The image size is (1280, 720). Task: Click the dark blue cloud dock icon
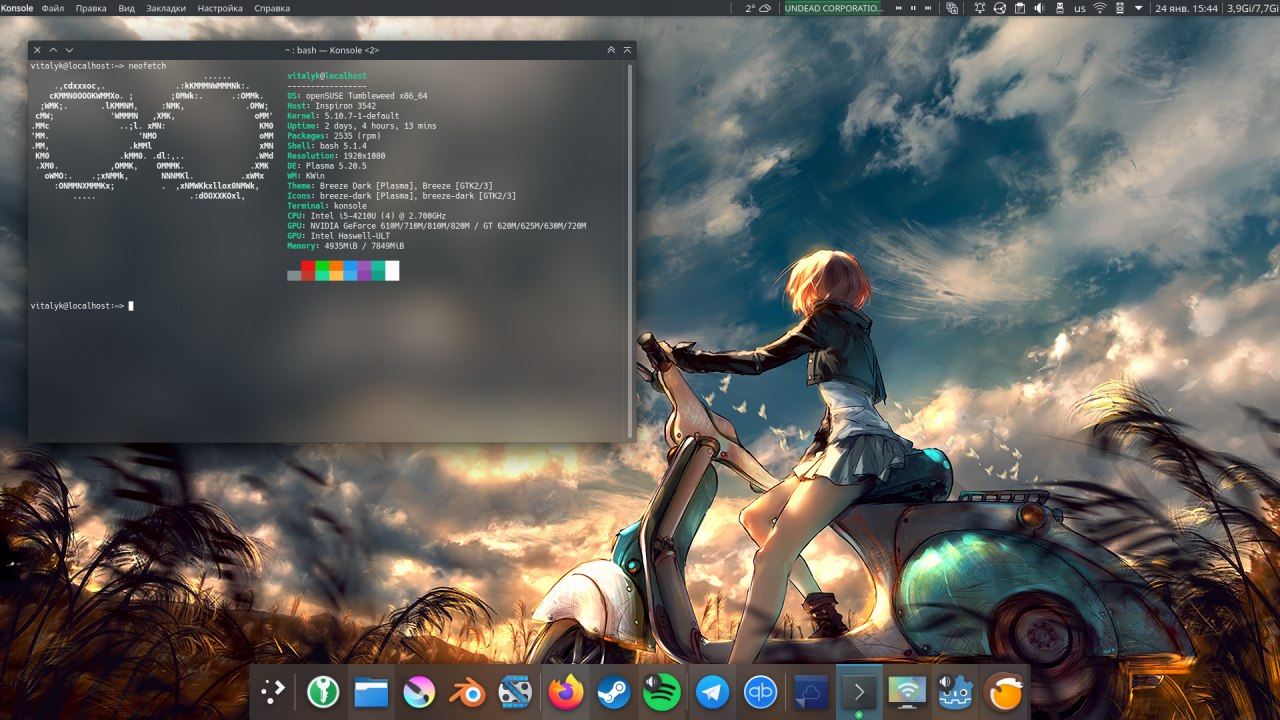(x=811, y=692)
